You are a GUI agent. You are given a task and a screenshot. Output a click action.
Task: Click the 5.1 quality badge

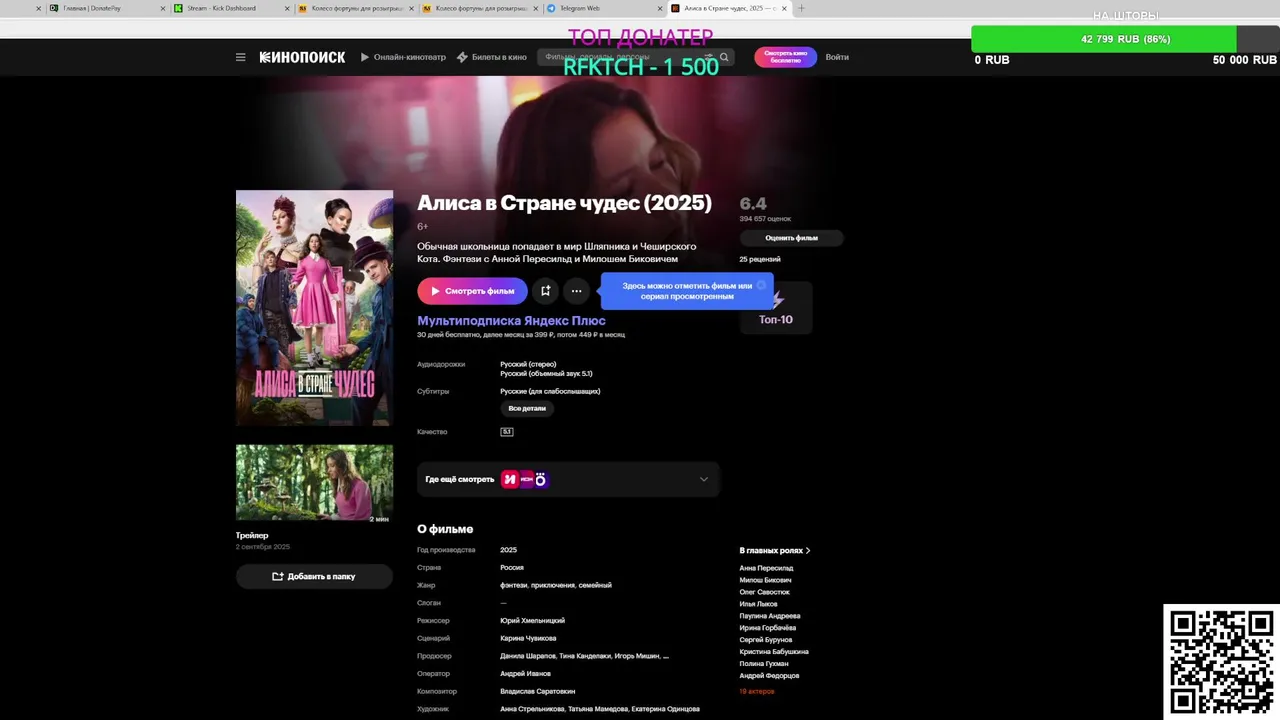[507, 432]
